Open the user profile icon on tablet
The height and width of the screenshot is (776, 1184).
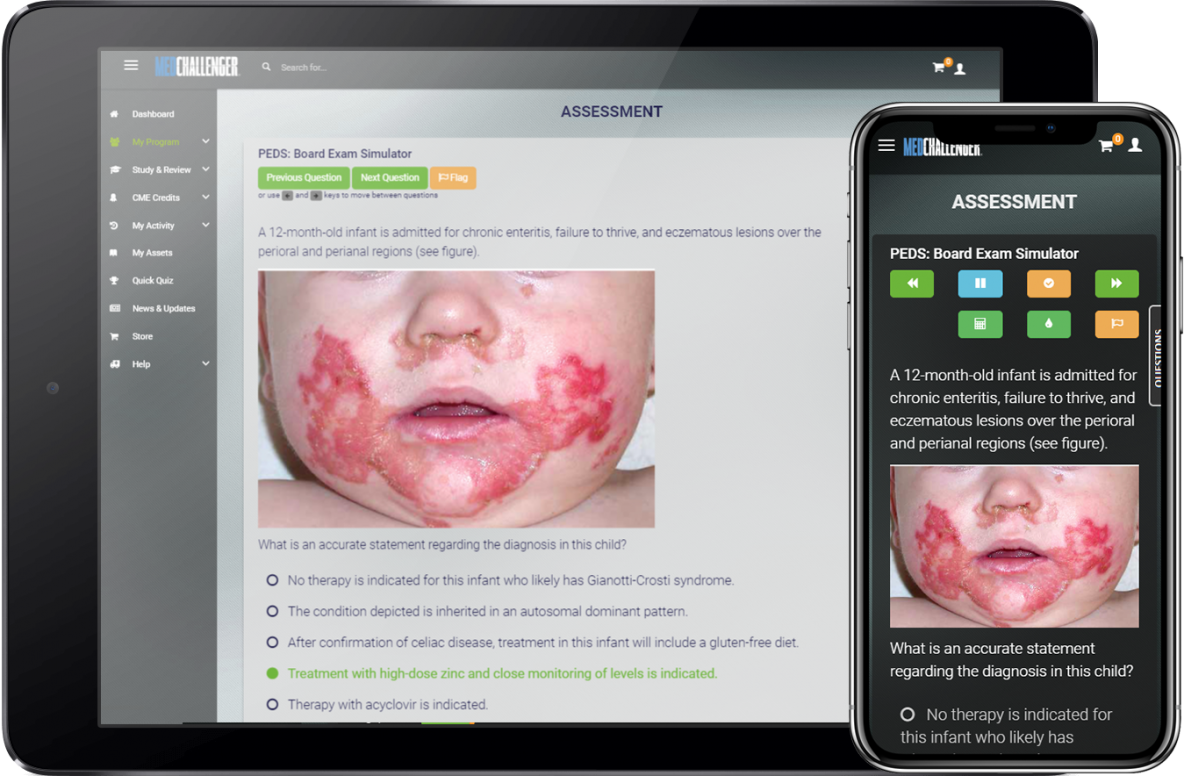click(960, 69)
